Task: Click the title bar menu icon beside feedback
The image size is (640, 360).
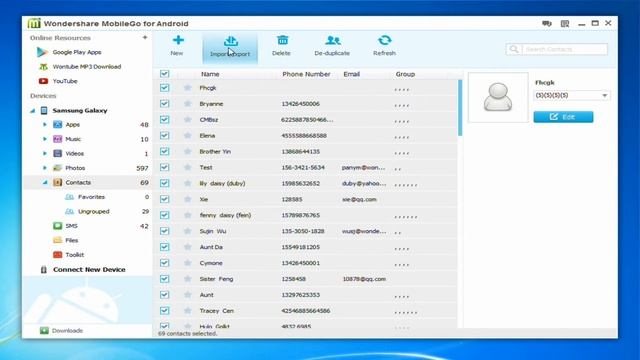Action: pyautogui.click(x=565, y=24)
